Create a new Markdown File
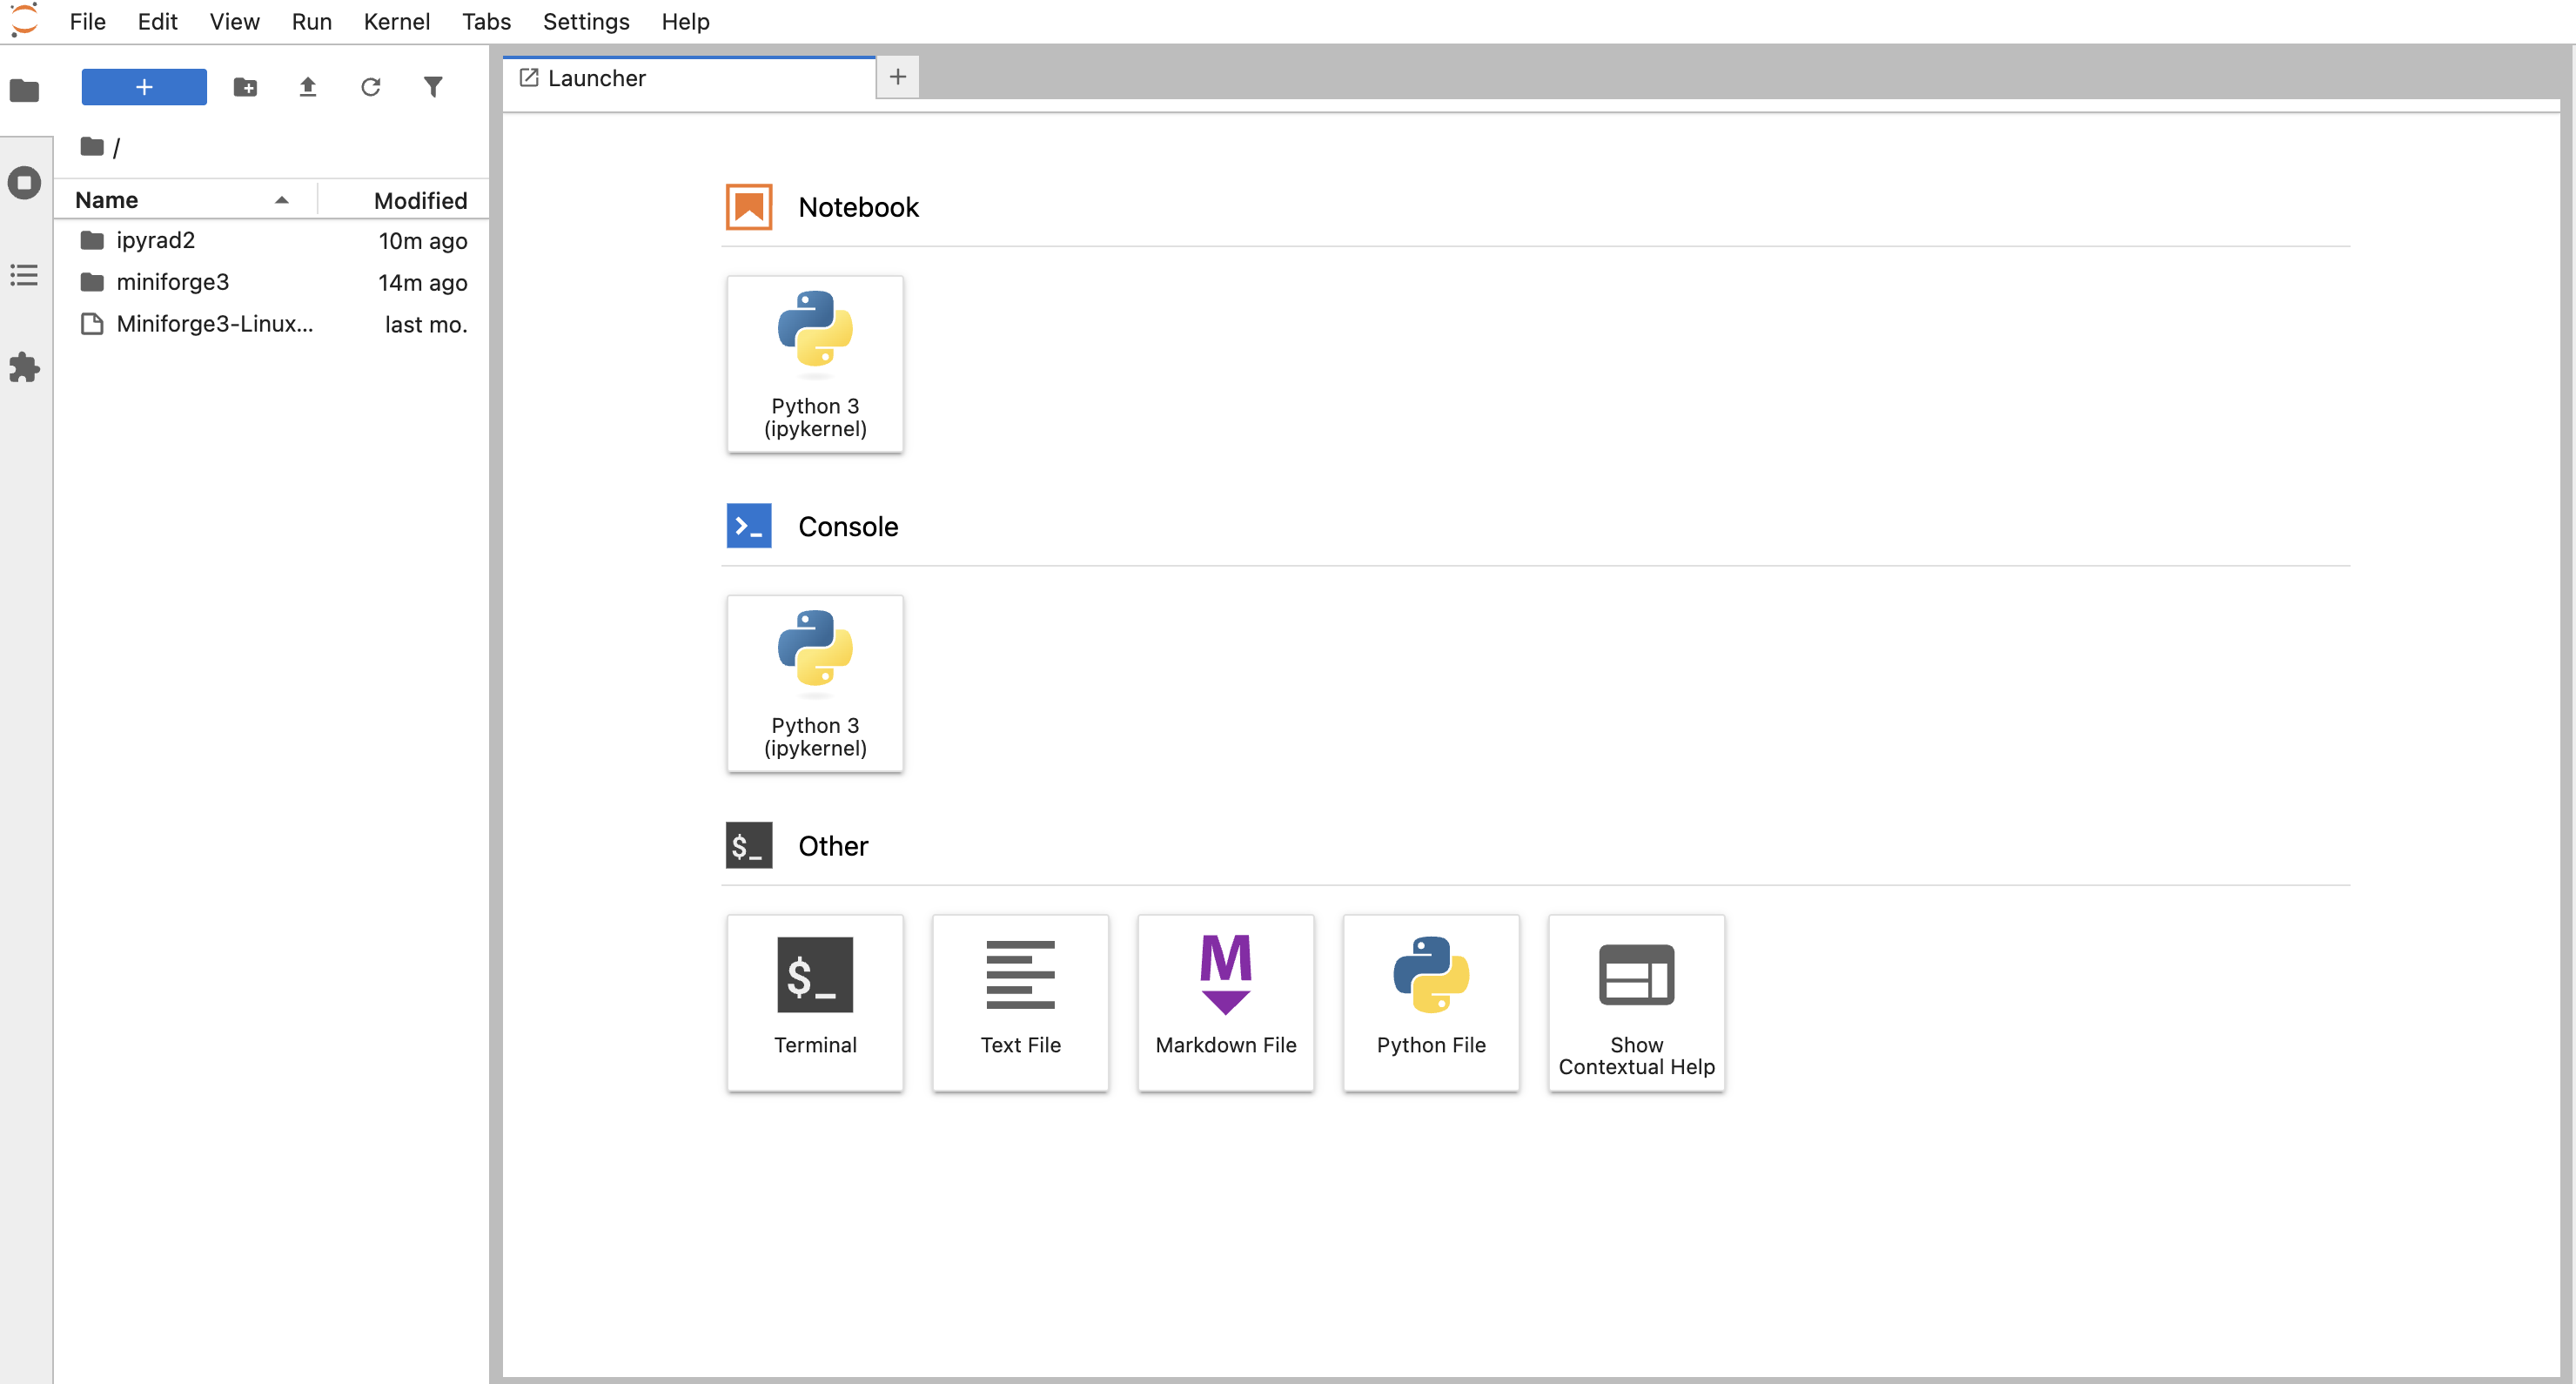The height and width of the screenshot is (1384, 2576). click(x=1225, y=1002)
